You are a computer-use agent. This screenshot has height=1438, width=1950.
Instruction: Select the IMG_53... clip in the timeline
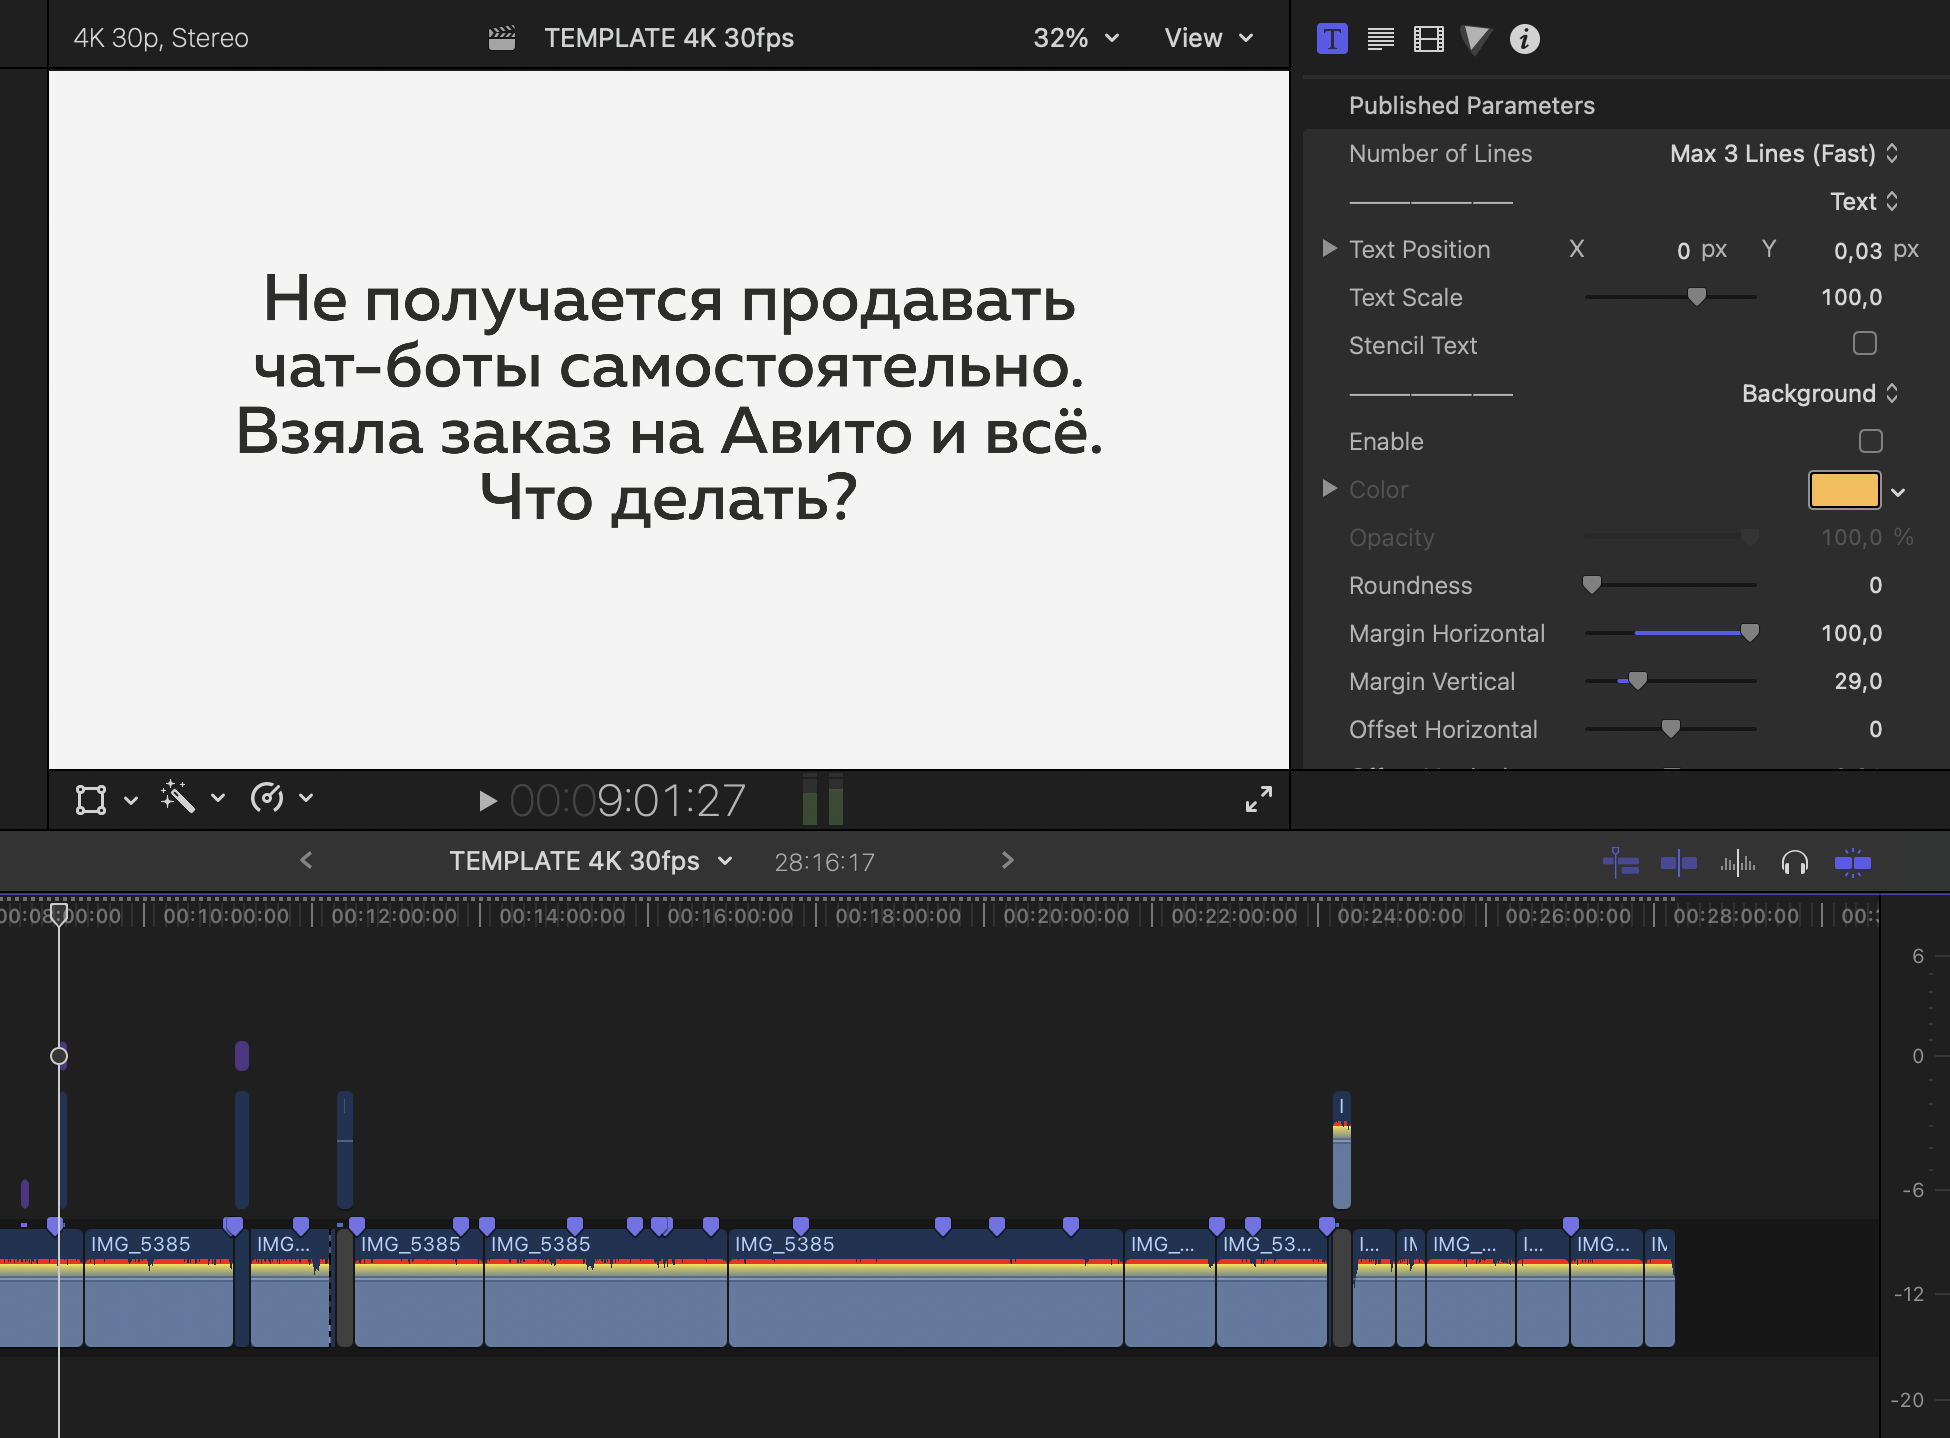click(x=1271, y=1288)
